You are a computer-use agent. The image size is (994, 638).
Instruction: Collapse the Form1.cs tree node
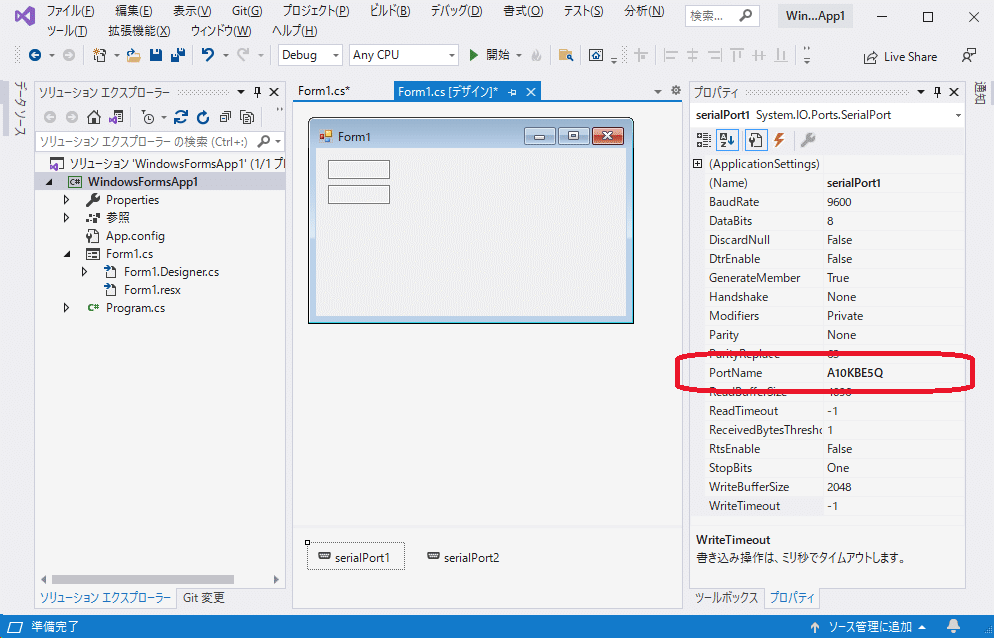pyautogui.click(x=67, y=254)
